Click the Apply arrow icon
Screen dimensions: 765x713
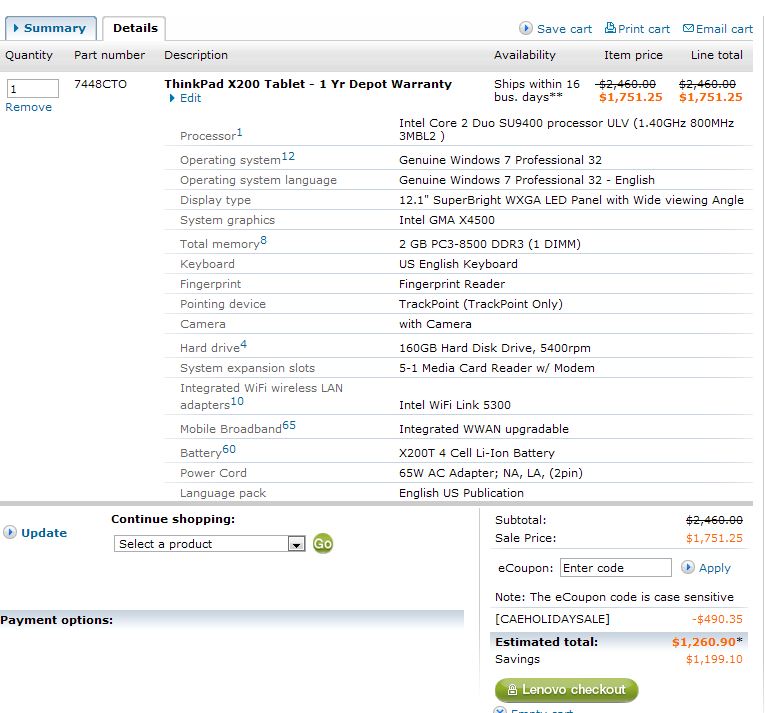point(687,567)
